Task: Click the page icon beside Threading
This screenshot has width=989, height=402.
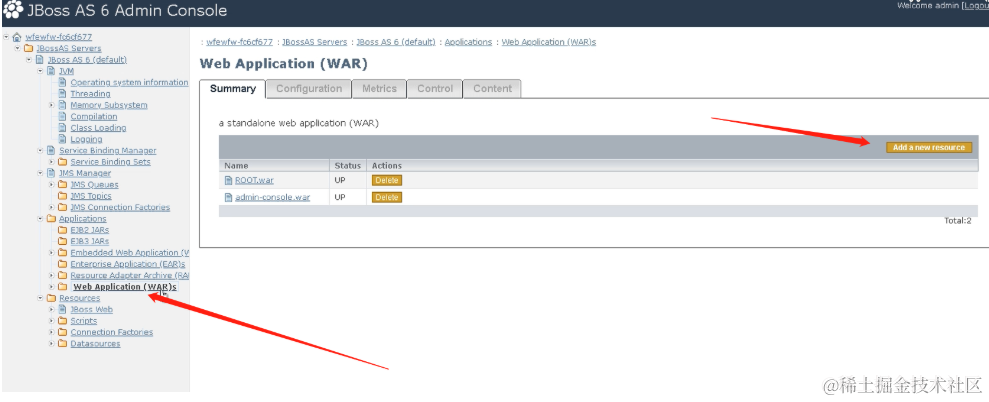Action: tap(62, 94)
